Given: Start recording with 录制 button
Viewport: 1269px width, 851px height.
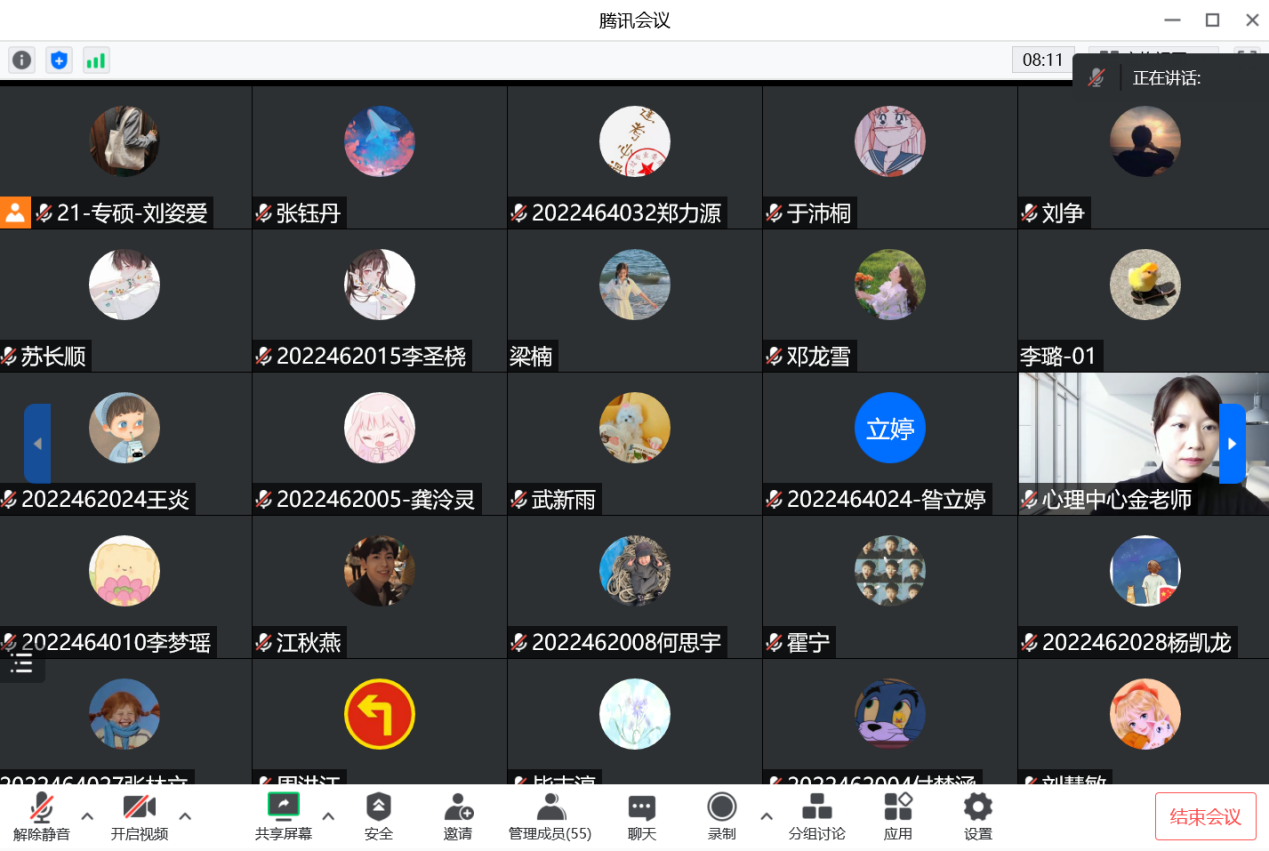Looking at the screenshot, I should click(x=722, y=816).
